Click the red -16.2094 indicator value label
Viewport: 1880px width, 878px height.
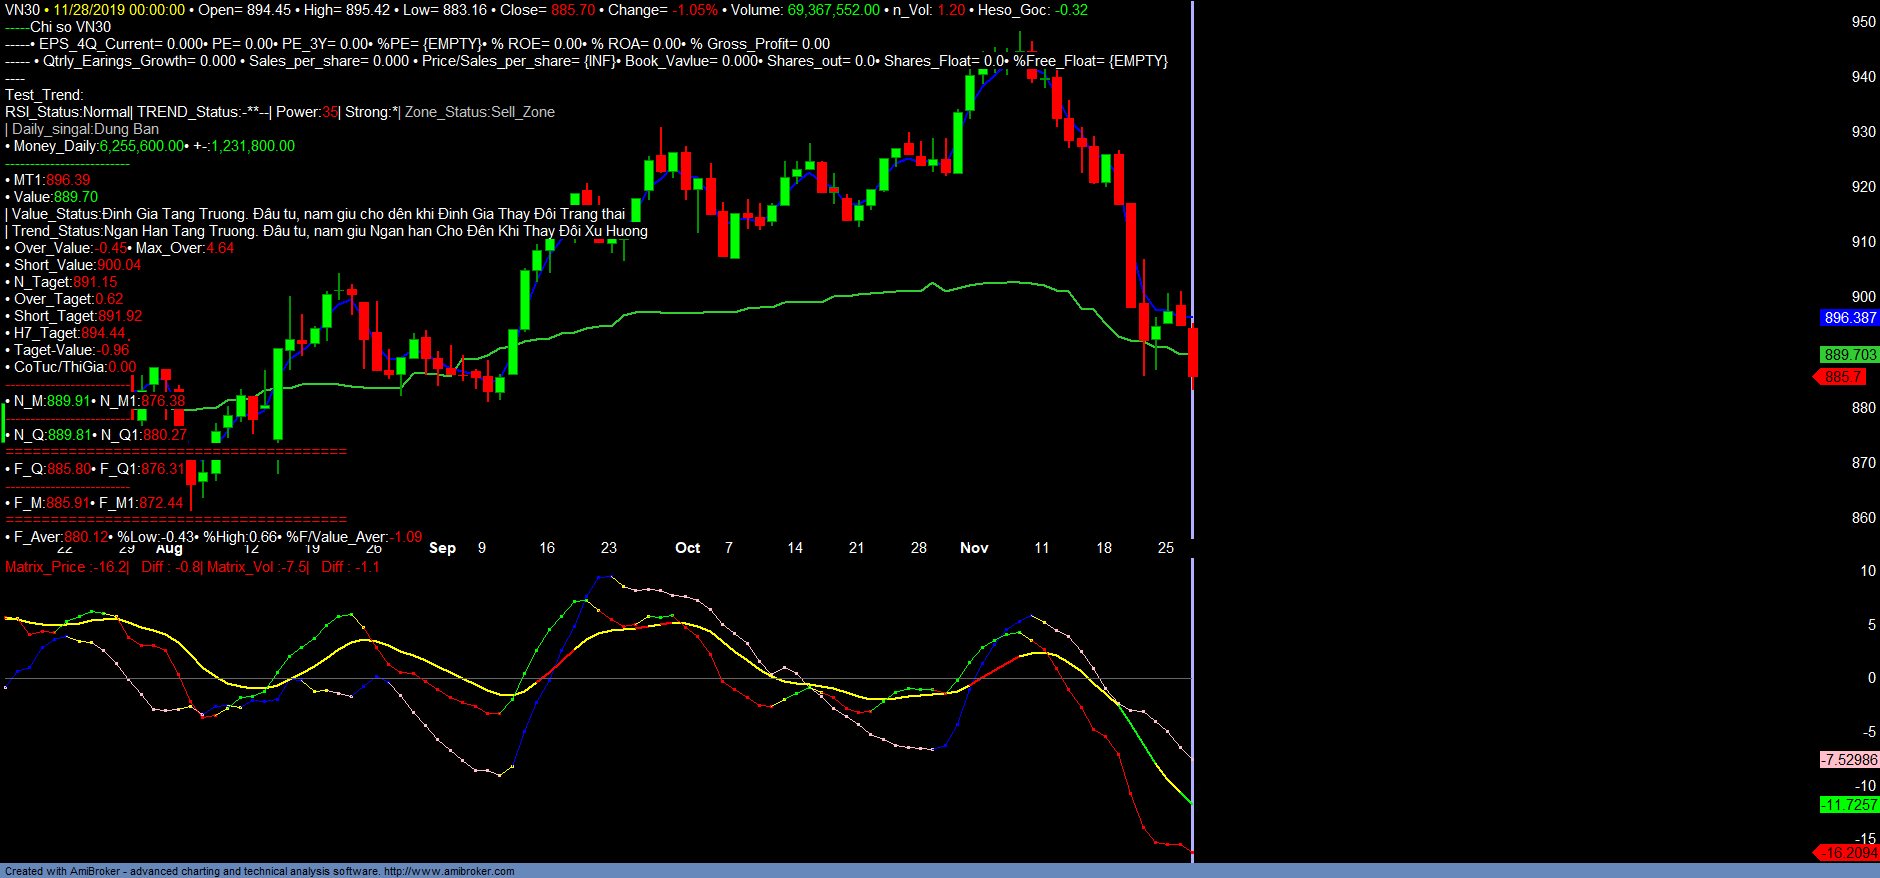point(1848,853)
